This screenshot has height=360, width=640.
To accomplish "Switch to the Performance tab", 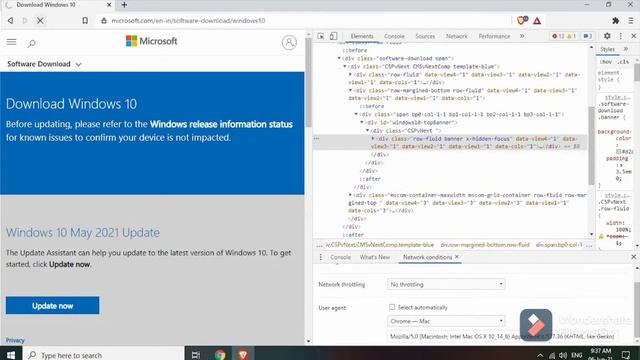I will coord(494,36).
